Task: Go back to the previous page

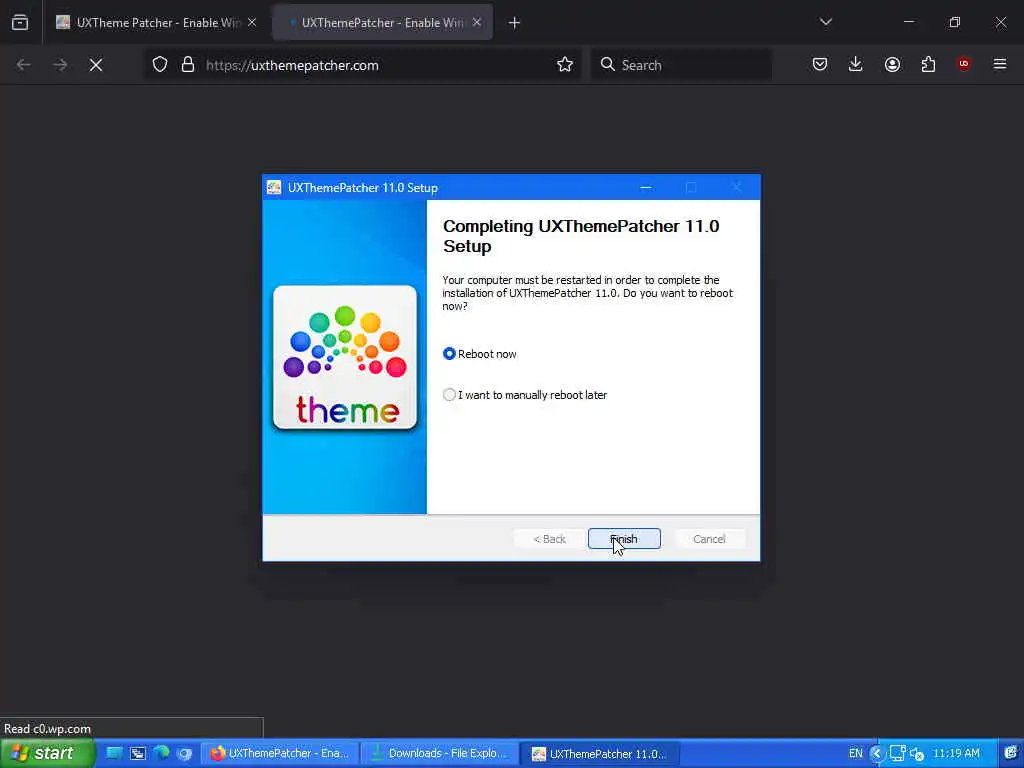Action: [x=24, y=65]
